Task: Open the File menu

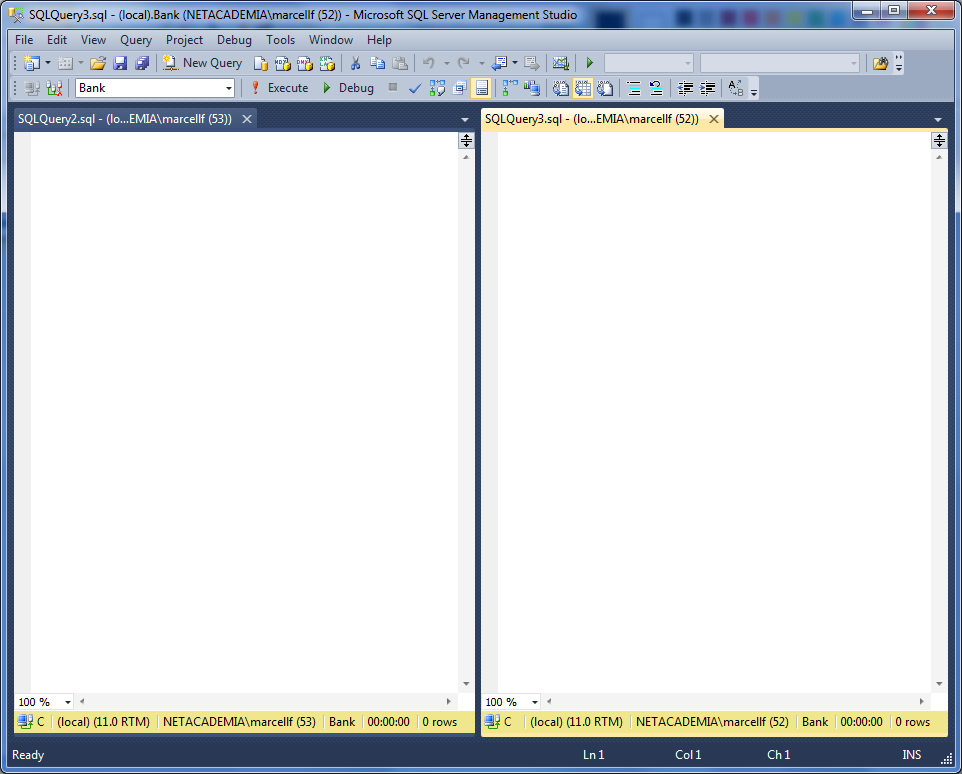Action: tap(24, 40)
